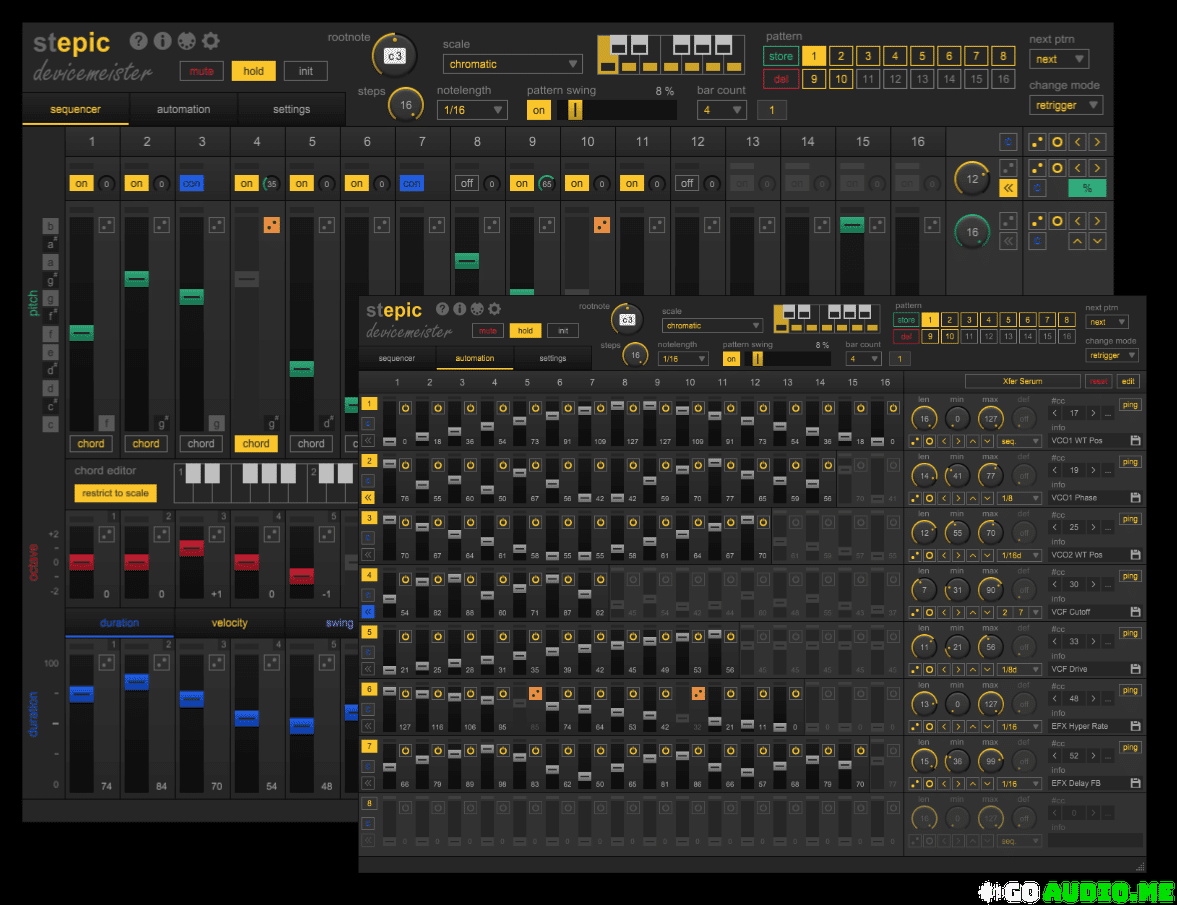1177x905 pixels.
Task: Switch to automation tab in back window
Action: click(183, 110)
